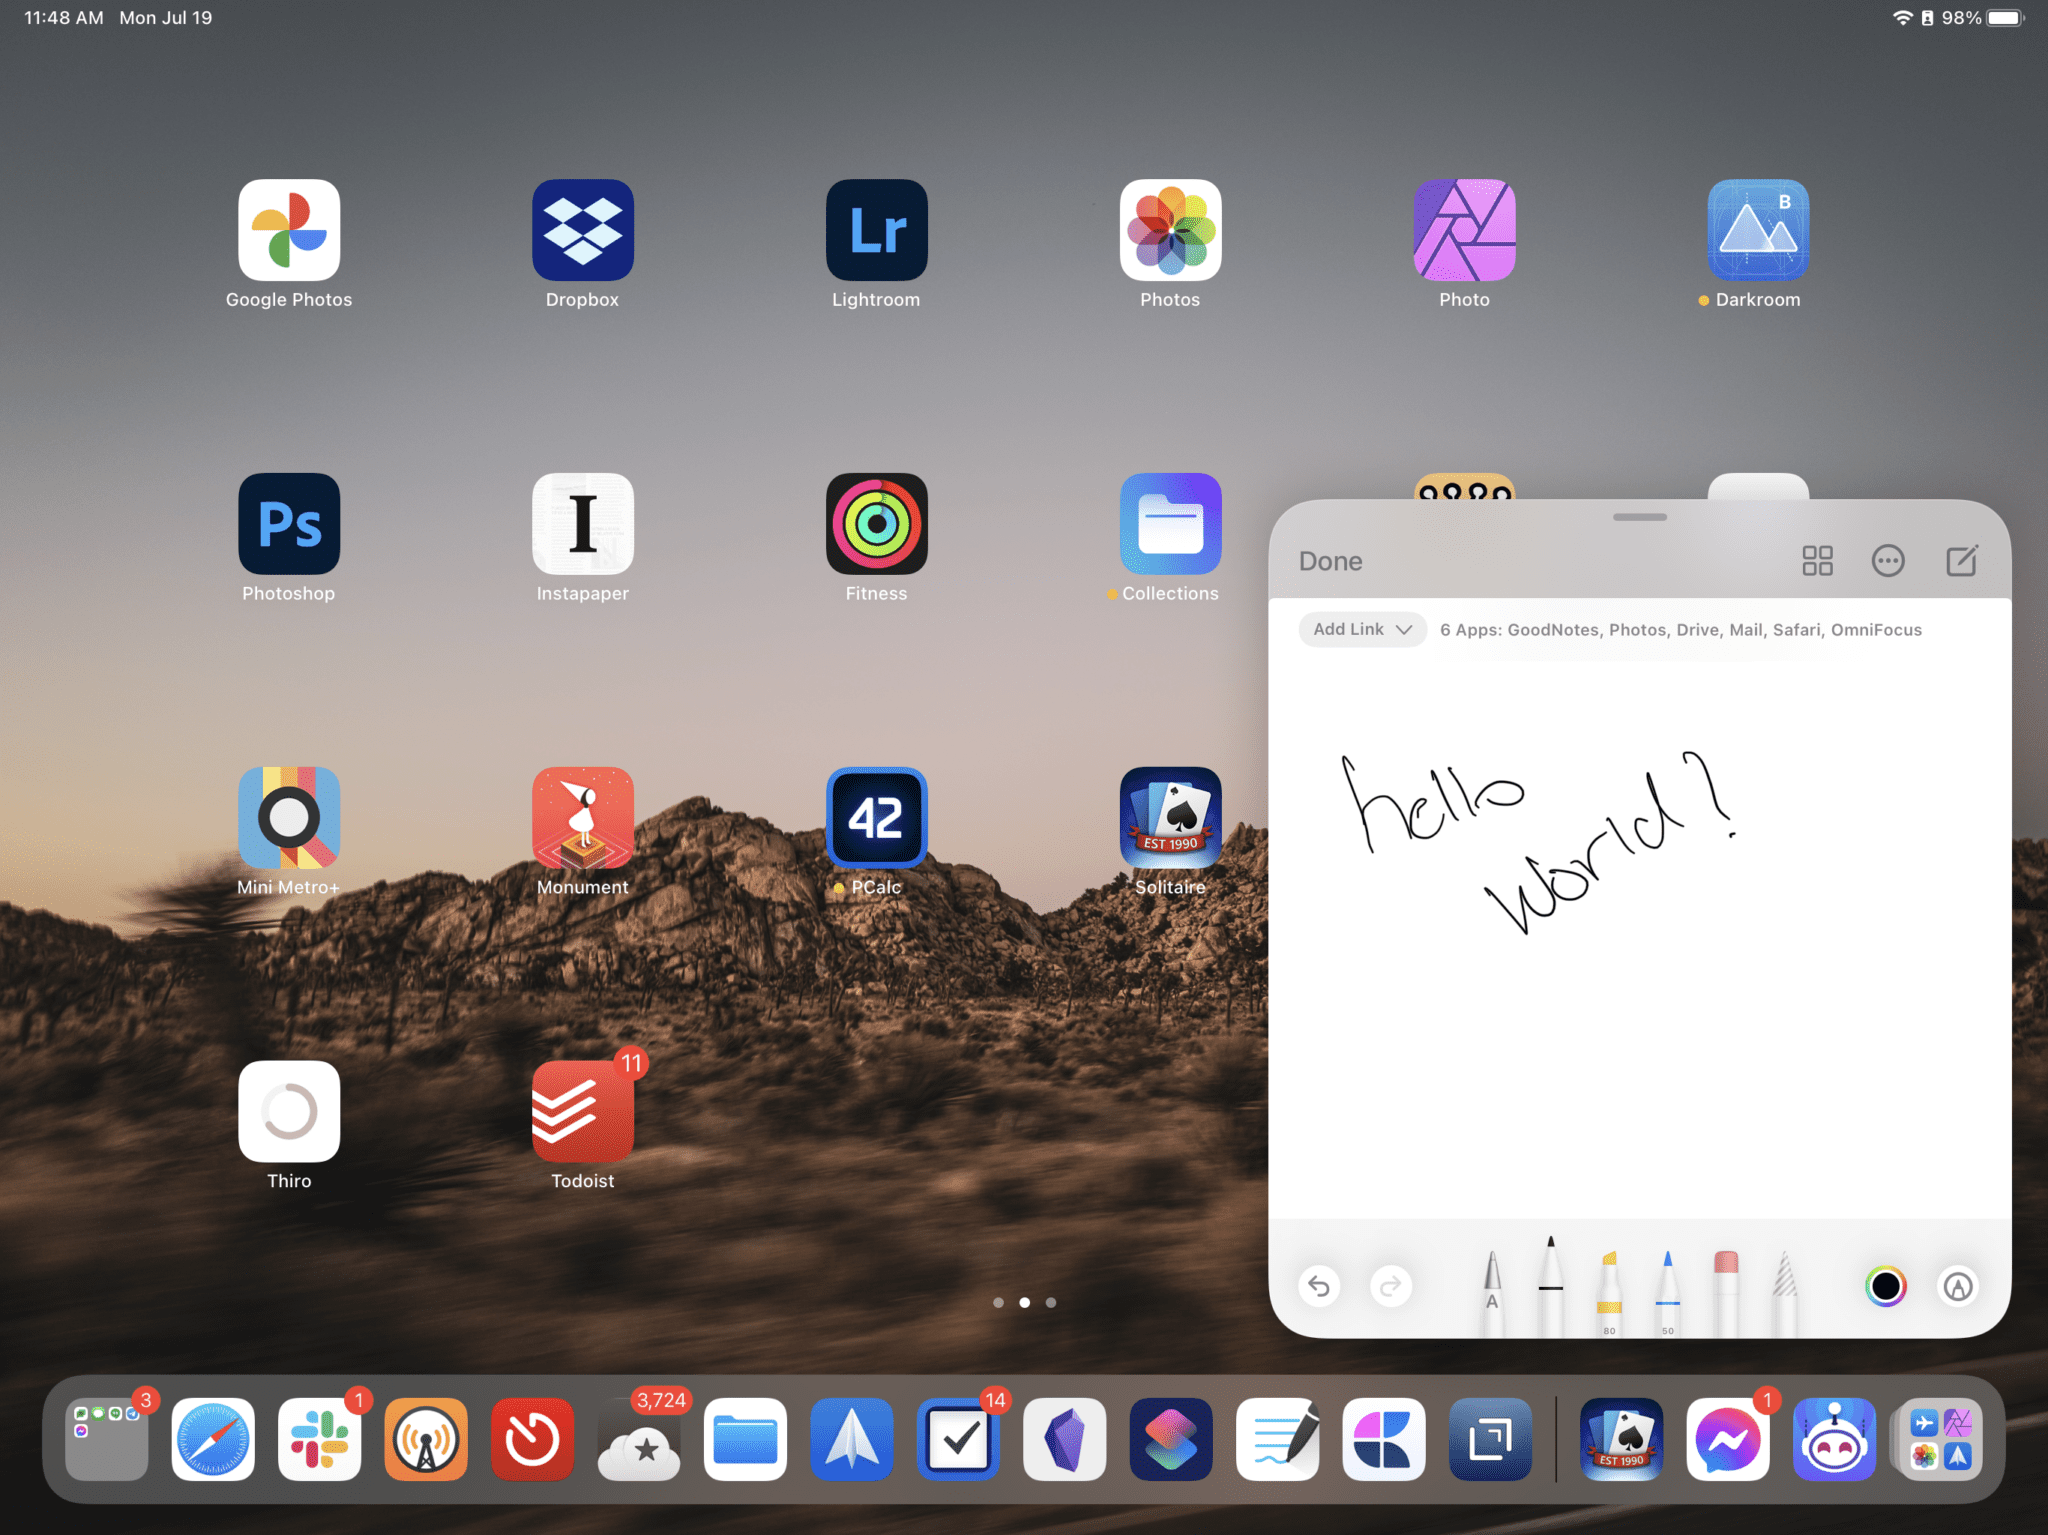This screenshot has height=1535, width=2048.
Task: Open the 6 Apps suggestion link
Action: tap(1681, 629)
